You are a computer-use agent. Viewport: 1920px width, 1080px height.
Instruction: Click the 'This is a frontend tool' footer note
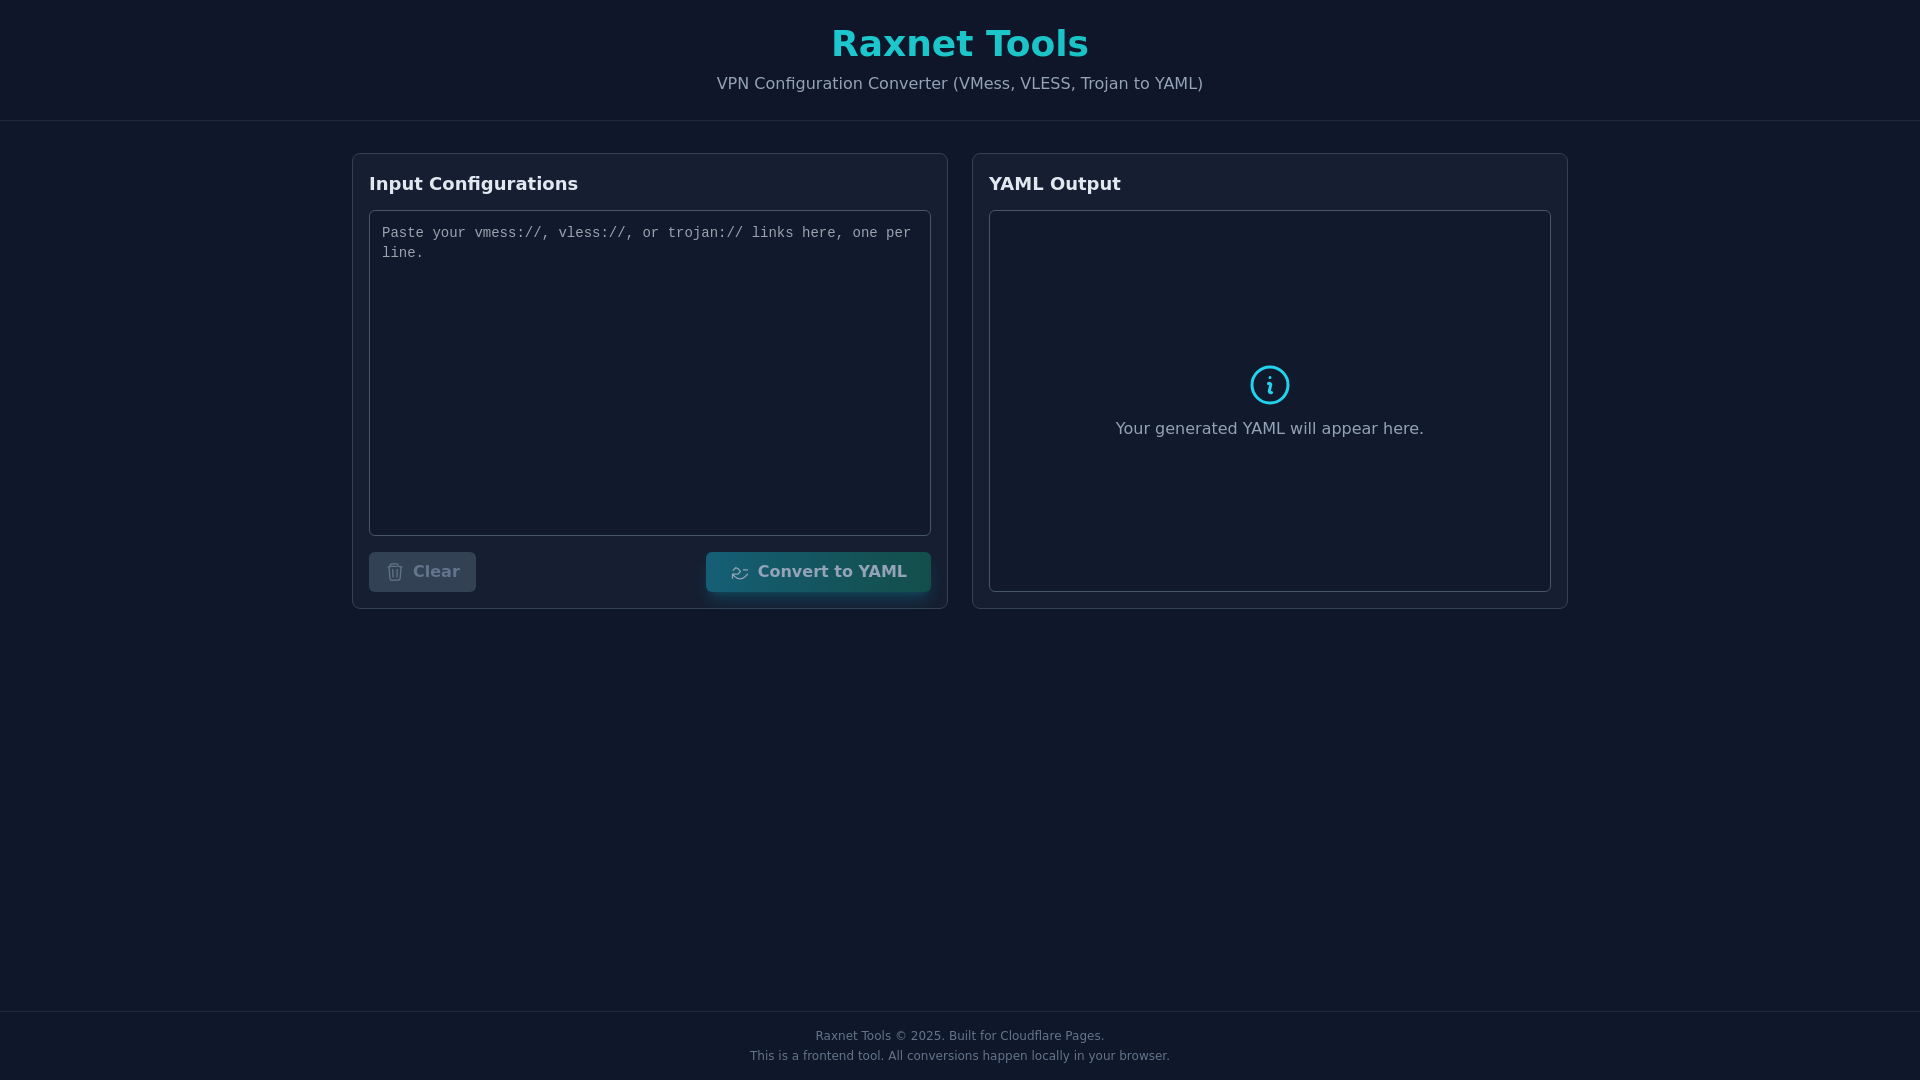(x=960, y=1056)
